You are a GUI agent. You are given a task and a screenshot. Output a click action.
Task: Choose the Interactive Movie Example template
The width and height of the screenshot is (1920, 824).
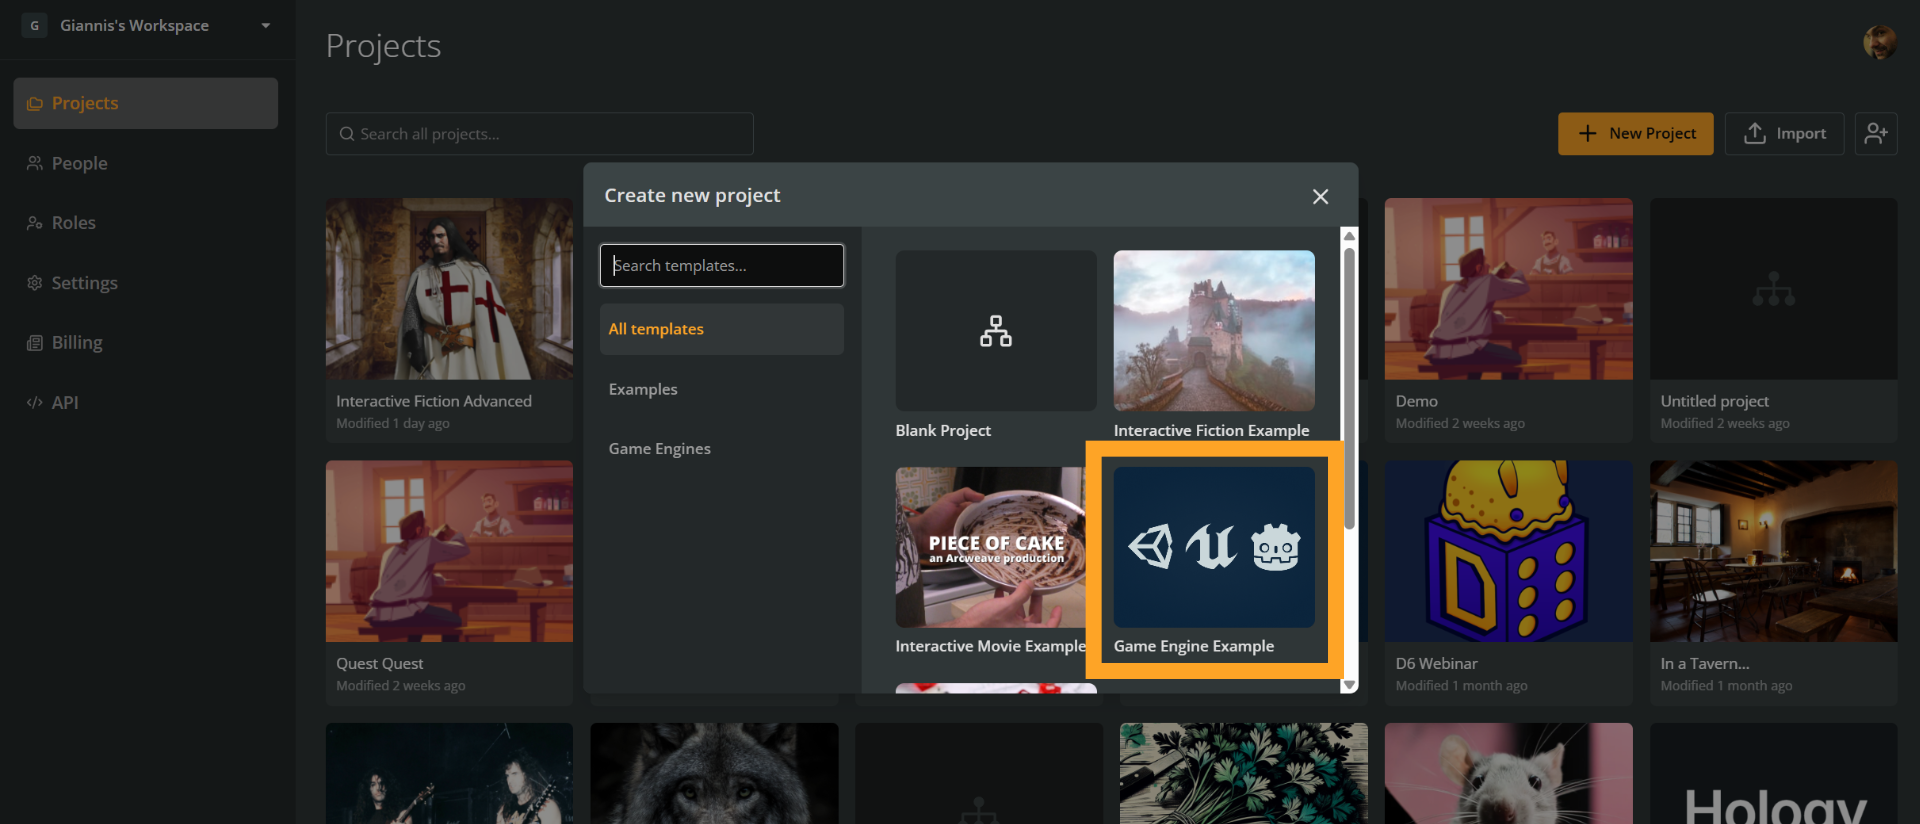coord(990,547)
